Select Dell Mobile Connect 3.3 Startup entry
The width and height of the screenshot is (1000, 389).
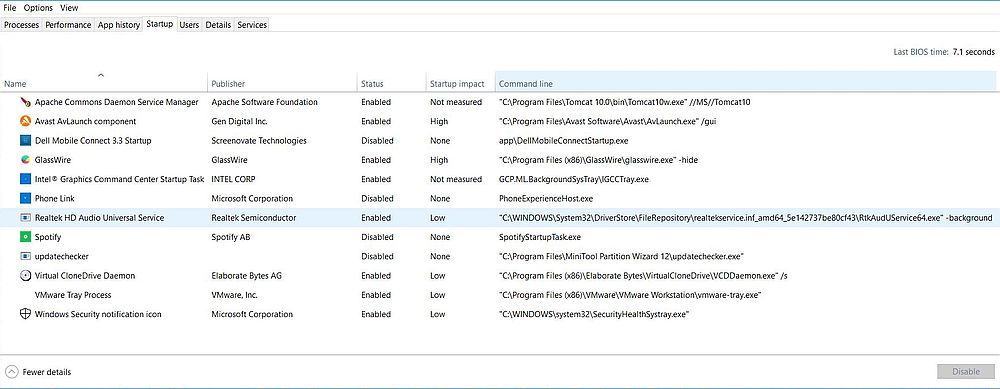[x=92, y=140]
